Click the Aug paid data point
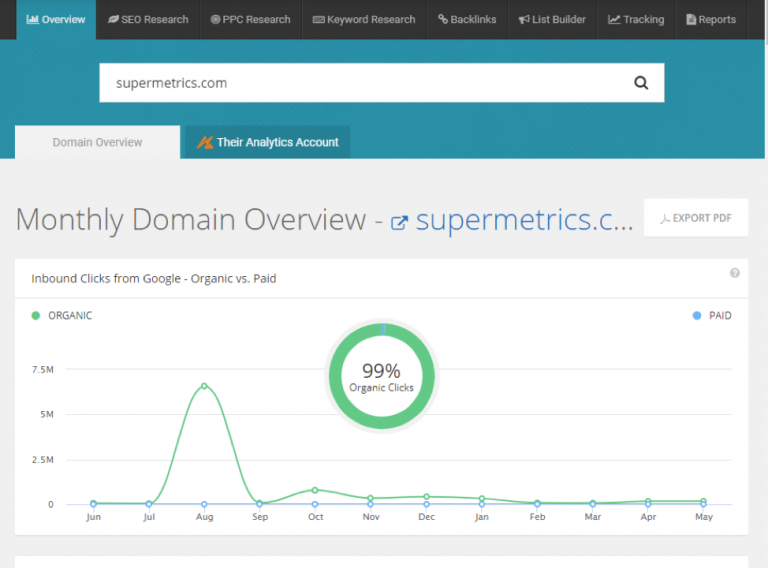 (204, 504)
